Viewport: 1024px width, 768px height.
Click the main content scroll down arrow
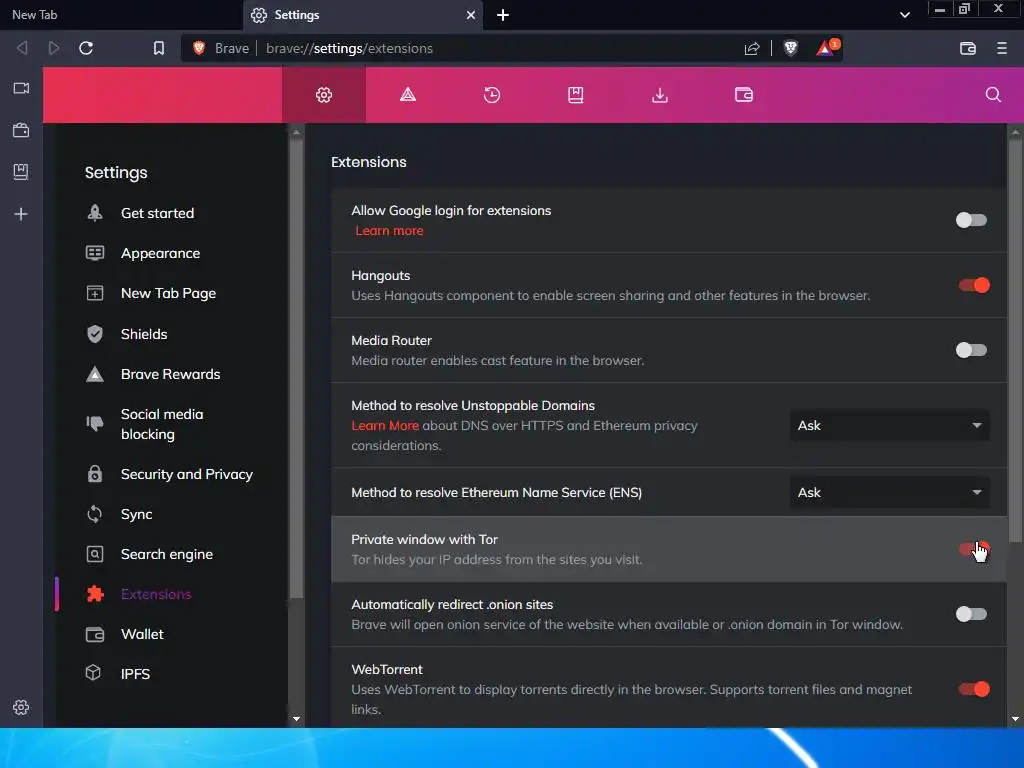pyautogui.click(x=1015, y=719)
